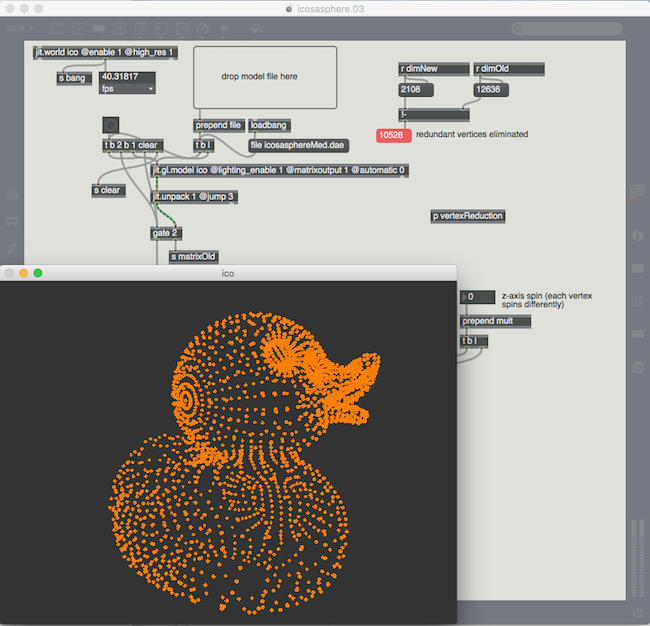Click the bang button above t b 2 b 1 clear
This screenshot has width=650, height=626.
tap(111, 125)
